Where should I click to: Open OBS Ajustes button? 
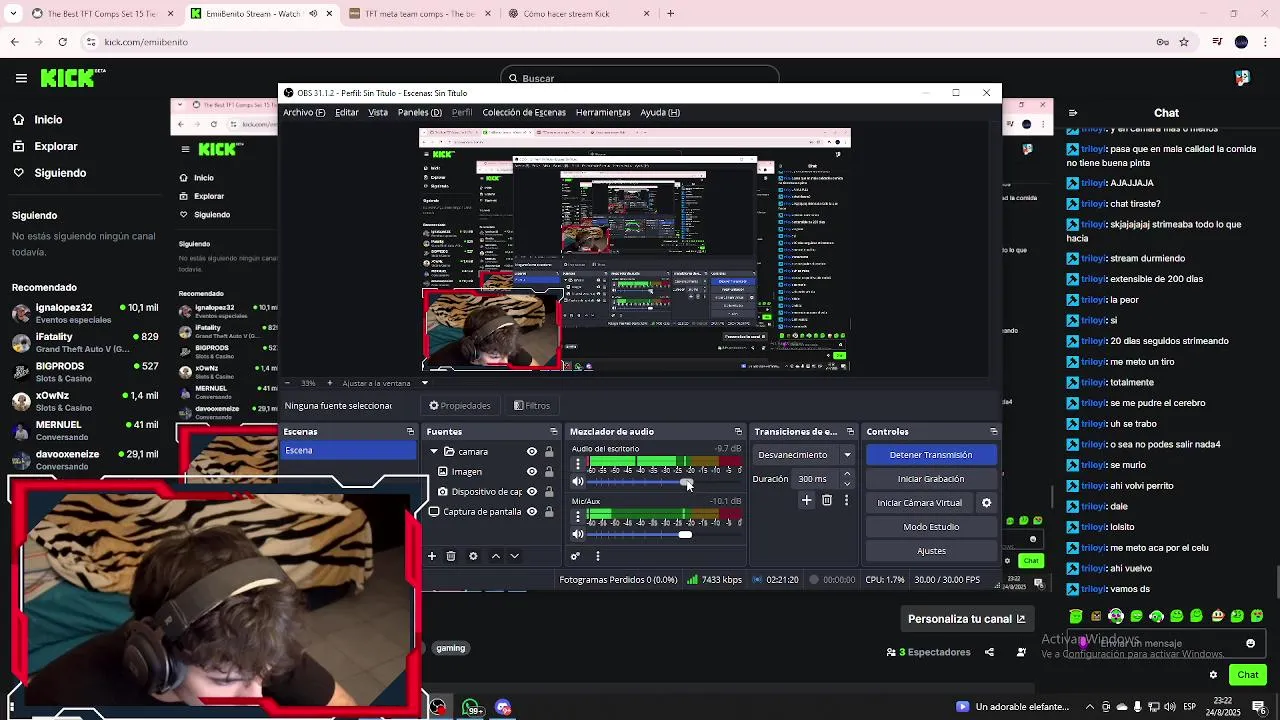point(931,551)
